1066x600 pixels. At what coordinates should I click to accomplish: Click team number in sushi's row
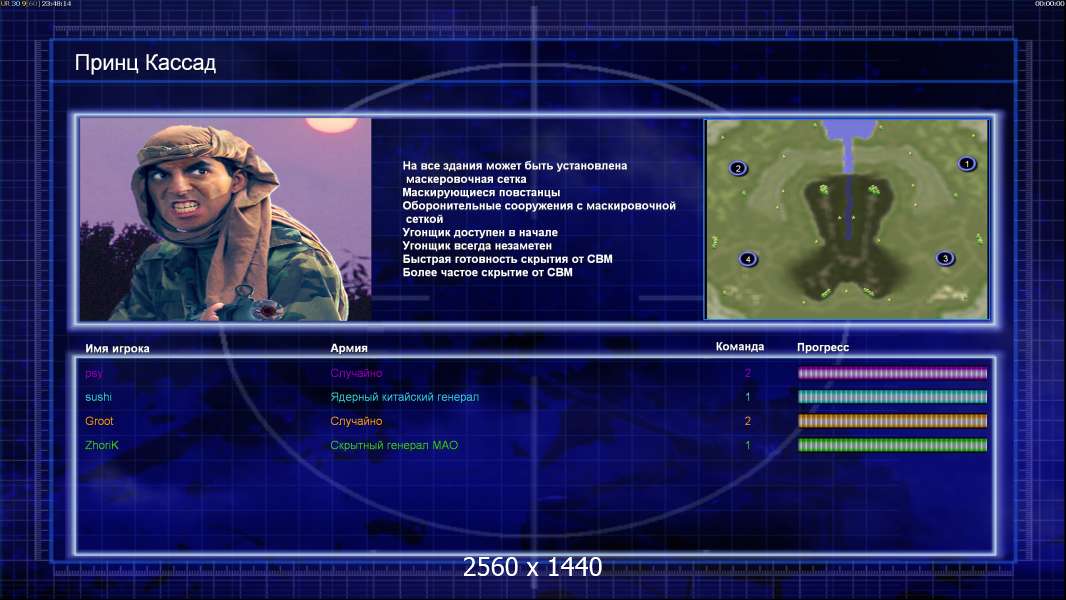[748, 397]
